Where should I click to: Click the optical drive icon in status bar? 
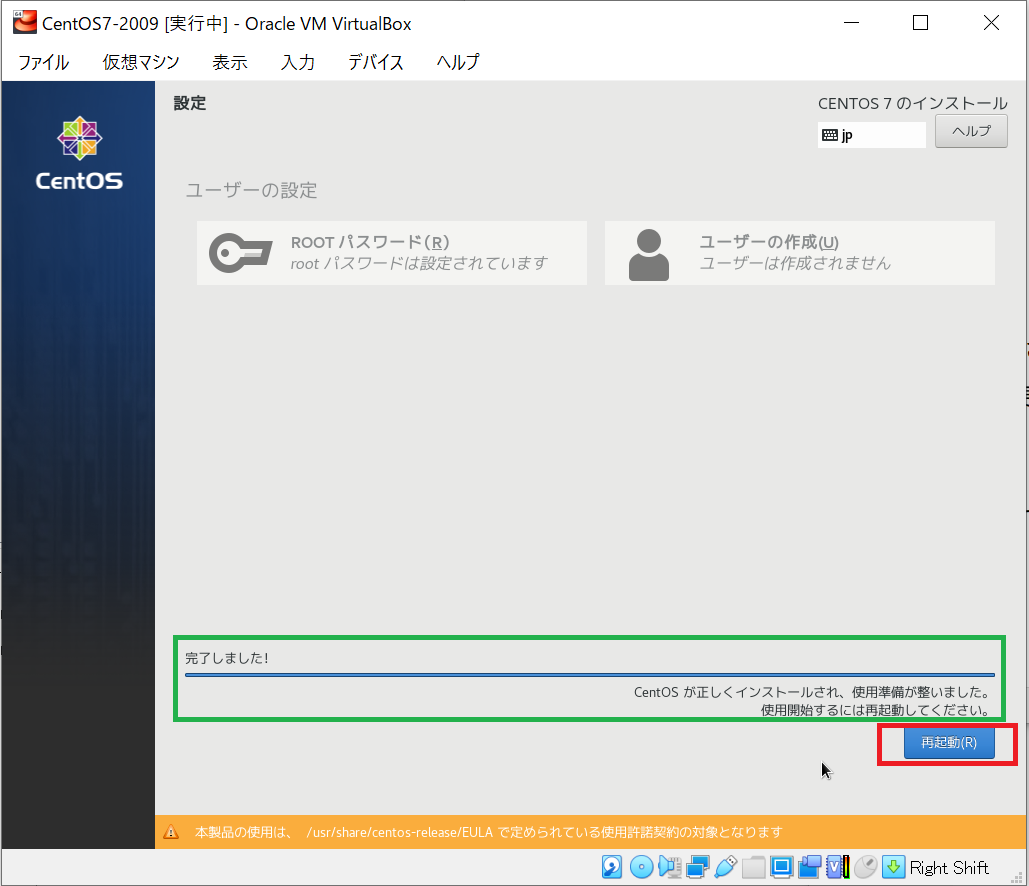[639, 867]
